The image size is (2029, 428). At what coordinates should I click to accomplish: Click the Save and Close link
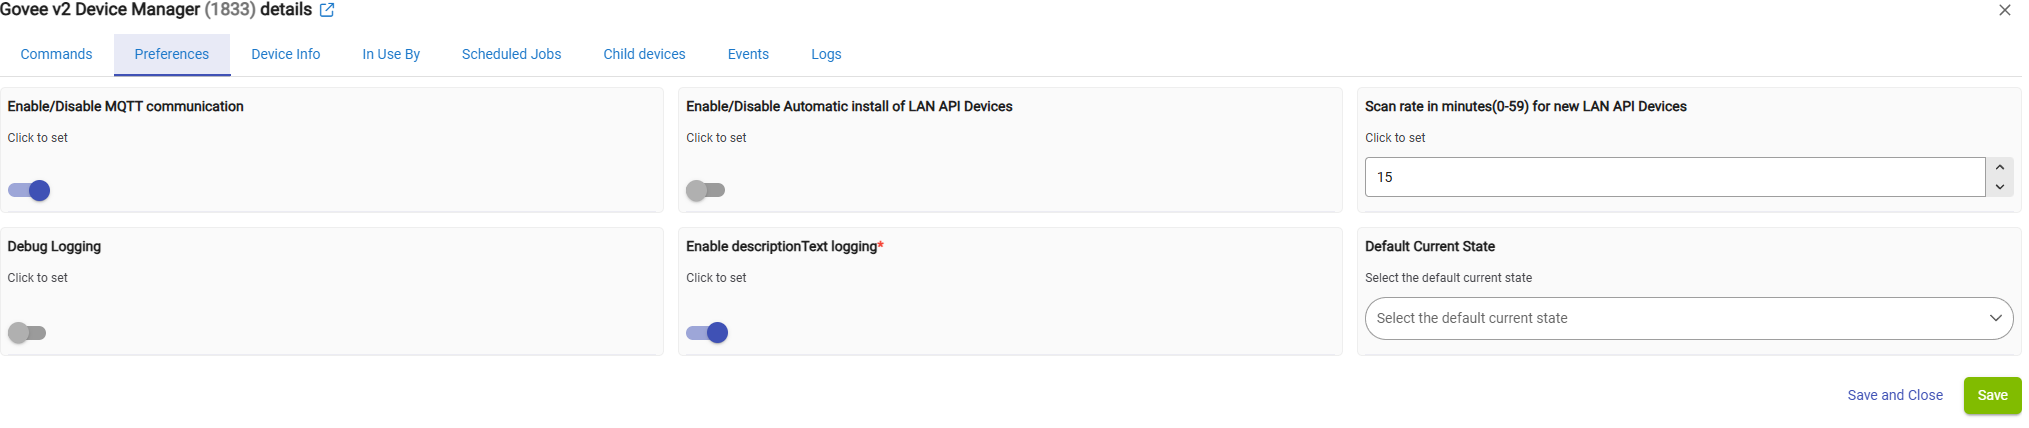pyautogui.click(x=1895, y=395)
